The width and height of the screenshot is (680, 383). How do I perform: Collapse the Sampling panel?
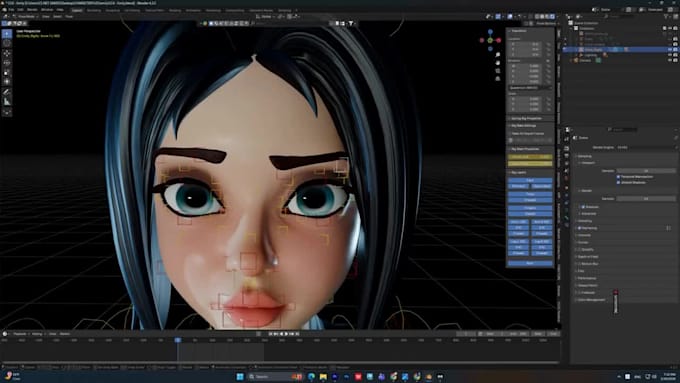(x=585, y=156)
